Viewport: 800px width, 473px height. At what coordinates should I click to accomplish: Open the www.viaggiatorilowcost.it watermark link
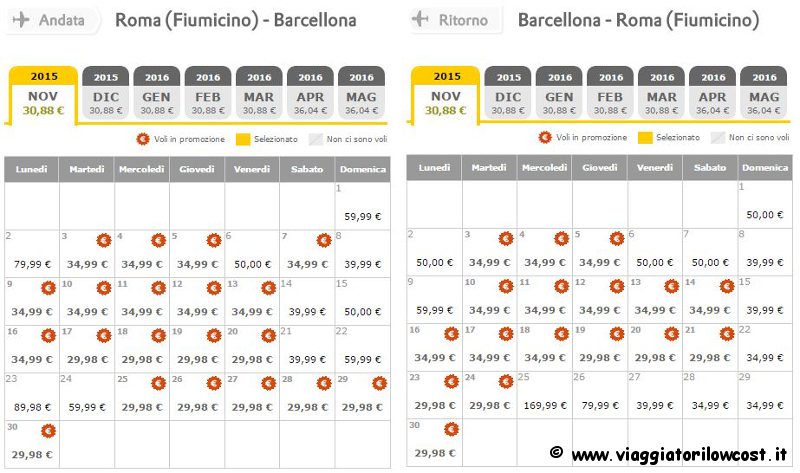pos(679,454)
